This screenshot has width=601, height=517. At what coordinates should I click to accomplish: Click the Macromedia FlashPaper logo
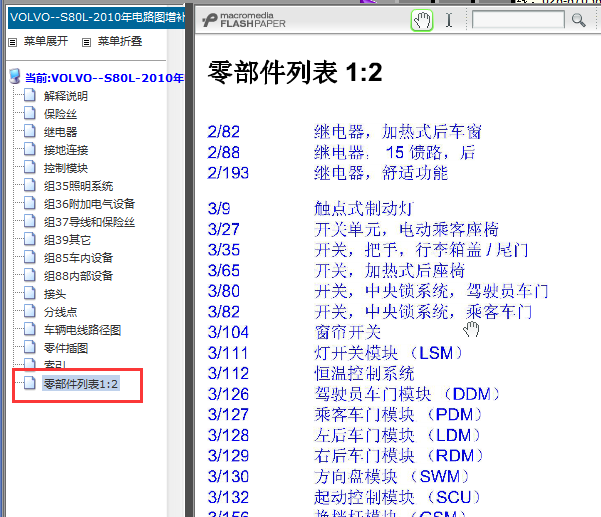tap(244, 20)
